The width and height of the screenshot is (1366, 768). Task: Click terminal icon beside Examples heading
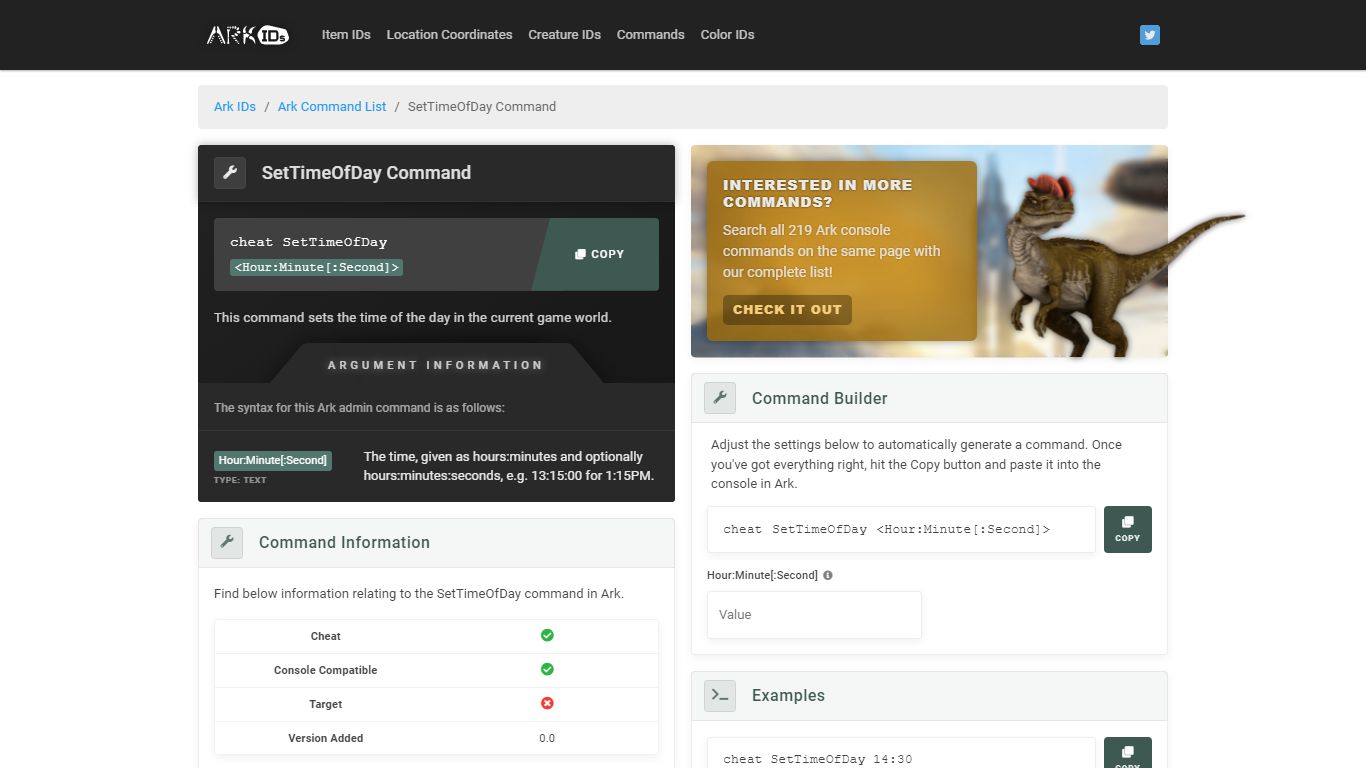[720, 695]
